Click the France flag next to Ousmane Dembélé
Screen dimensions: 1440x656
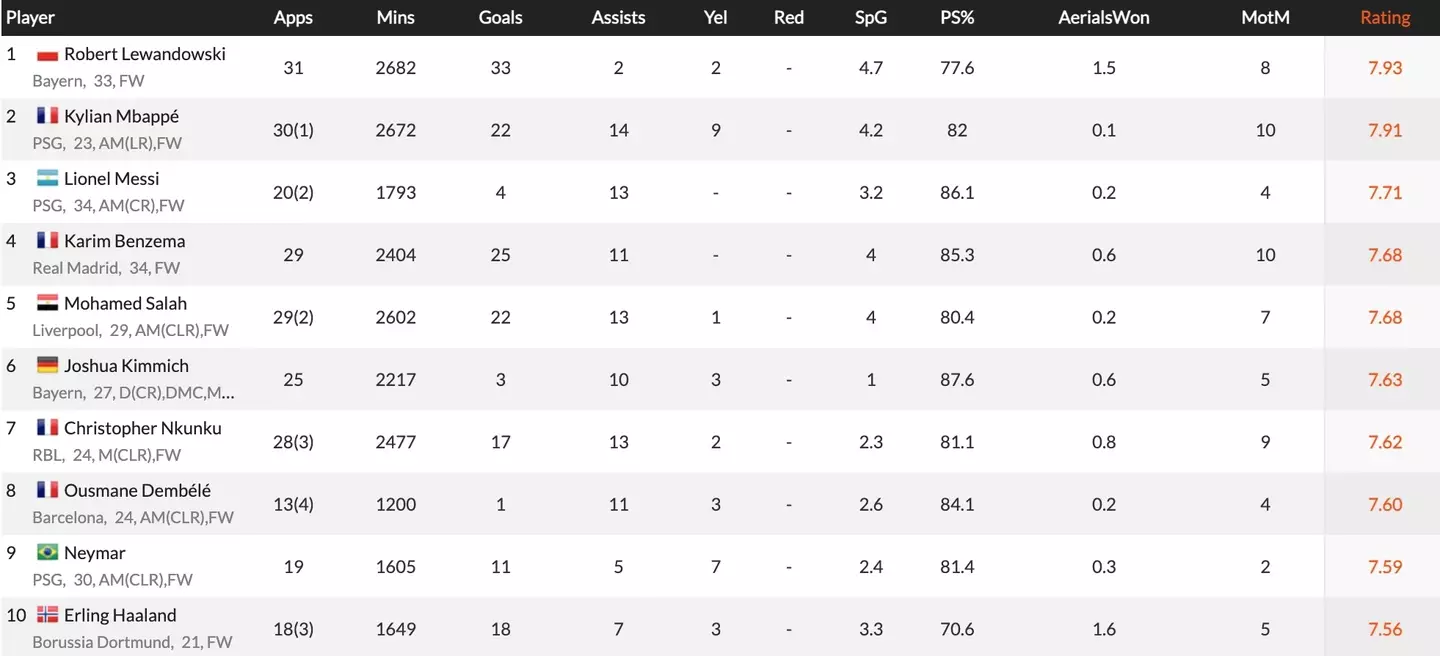47,491
